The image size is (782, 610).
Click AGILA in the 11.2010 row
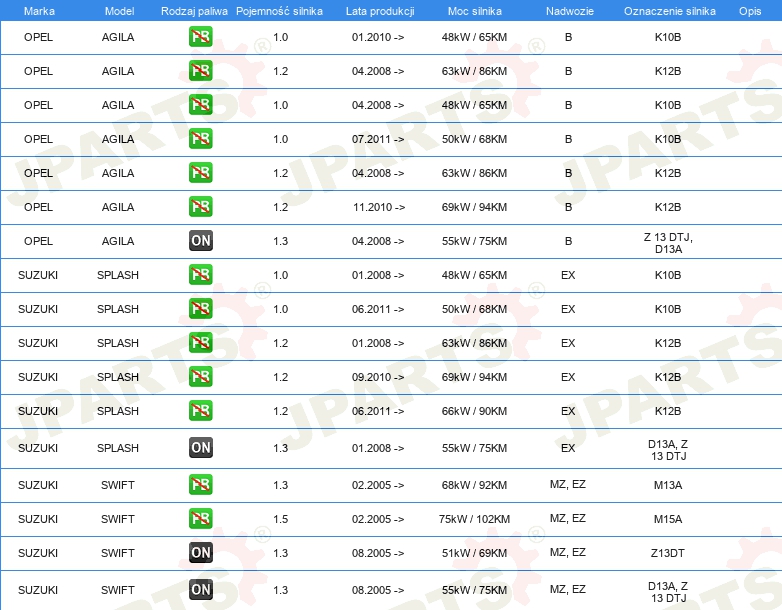pos(118,207)
